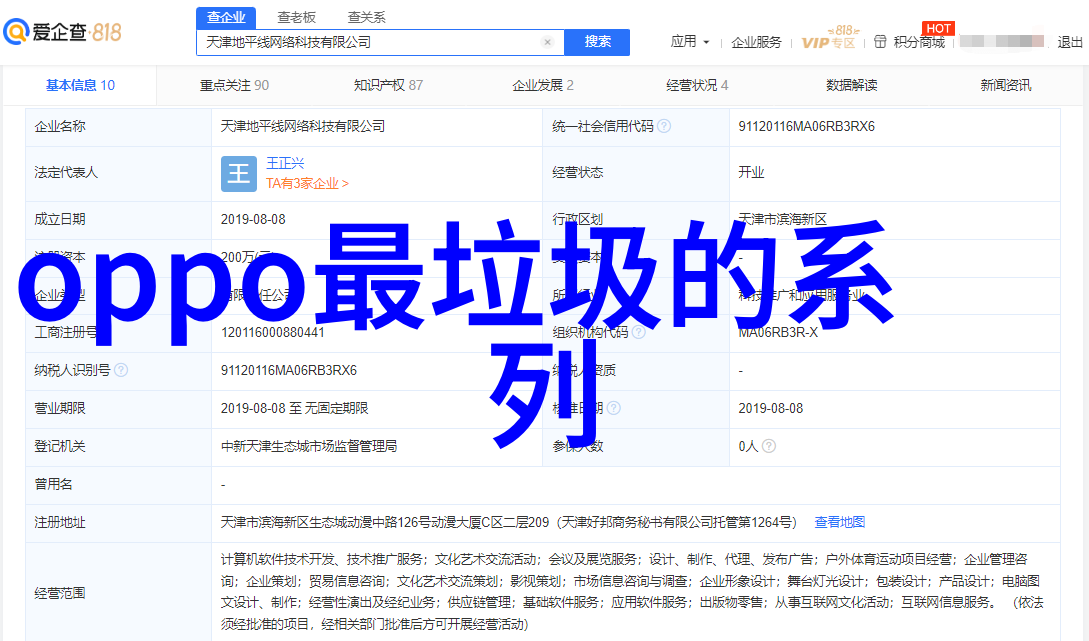Viewport: 1089px width, 641px height.
Task: Click the 查看地图 map link
Action: (x=840, y=522)
